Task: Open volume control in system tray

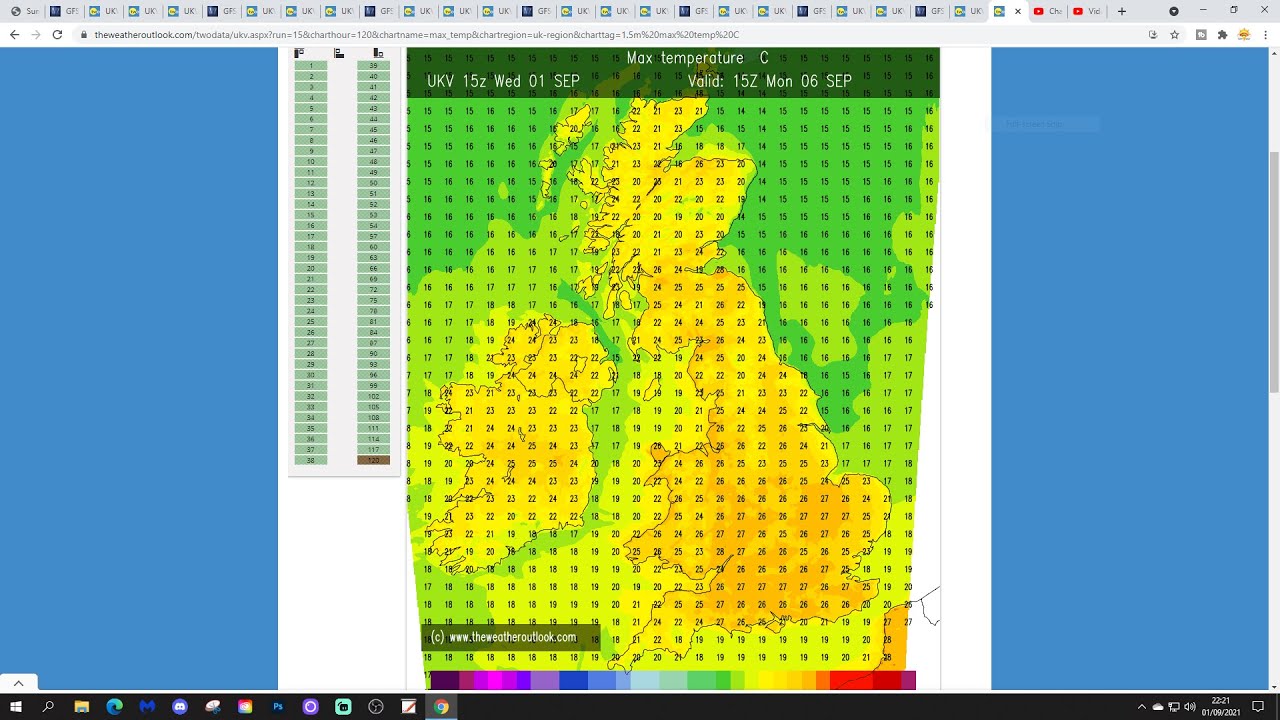Action: (x=1189, y=707)
